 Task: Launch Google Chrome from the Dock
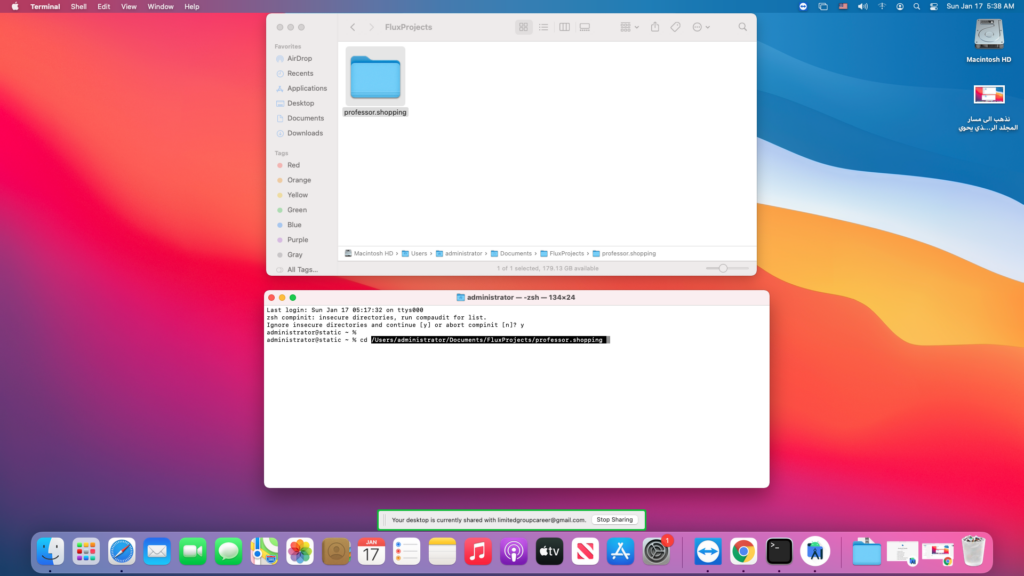pos(743,552)
